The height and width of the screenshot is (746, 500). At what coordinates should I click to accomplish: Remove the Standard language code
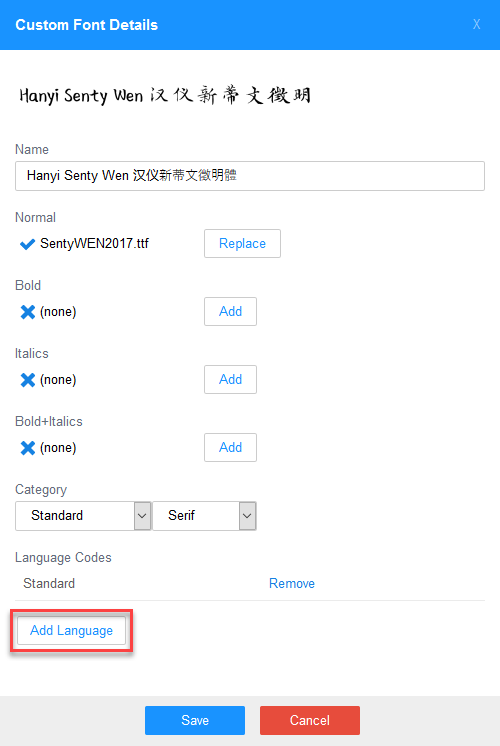coord(292,583)
